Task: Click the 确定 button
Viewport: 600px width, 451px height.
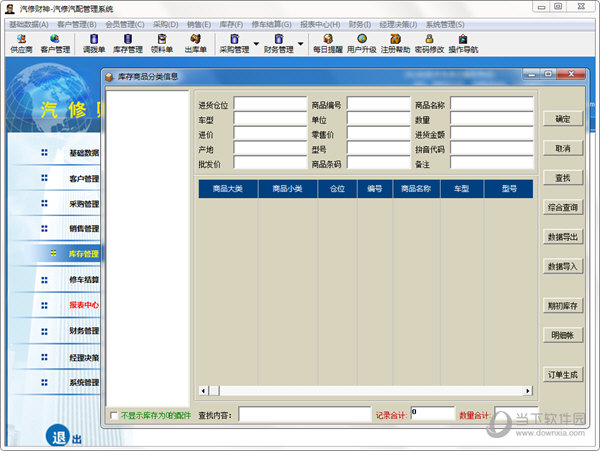Action: click(x=563, y=119)
